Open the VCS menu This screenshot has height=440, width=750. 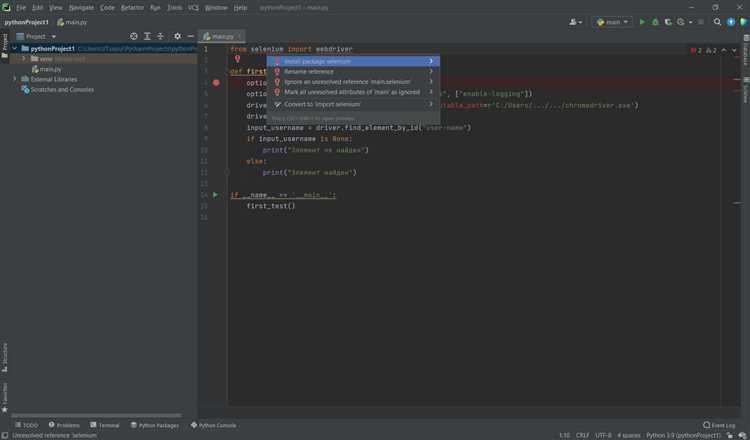pos(193,8)
